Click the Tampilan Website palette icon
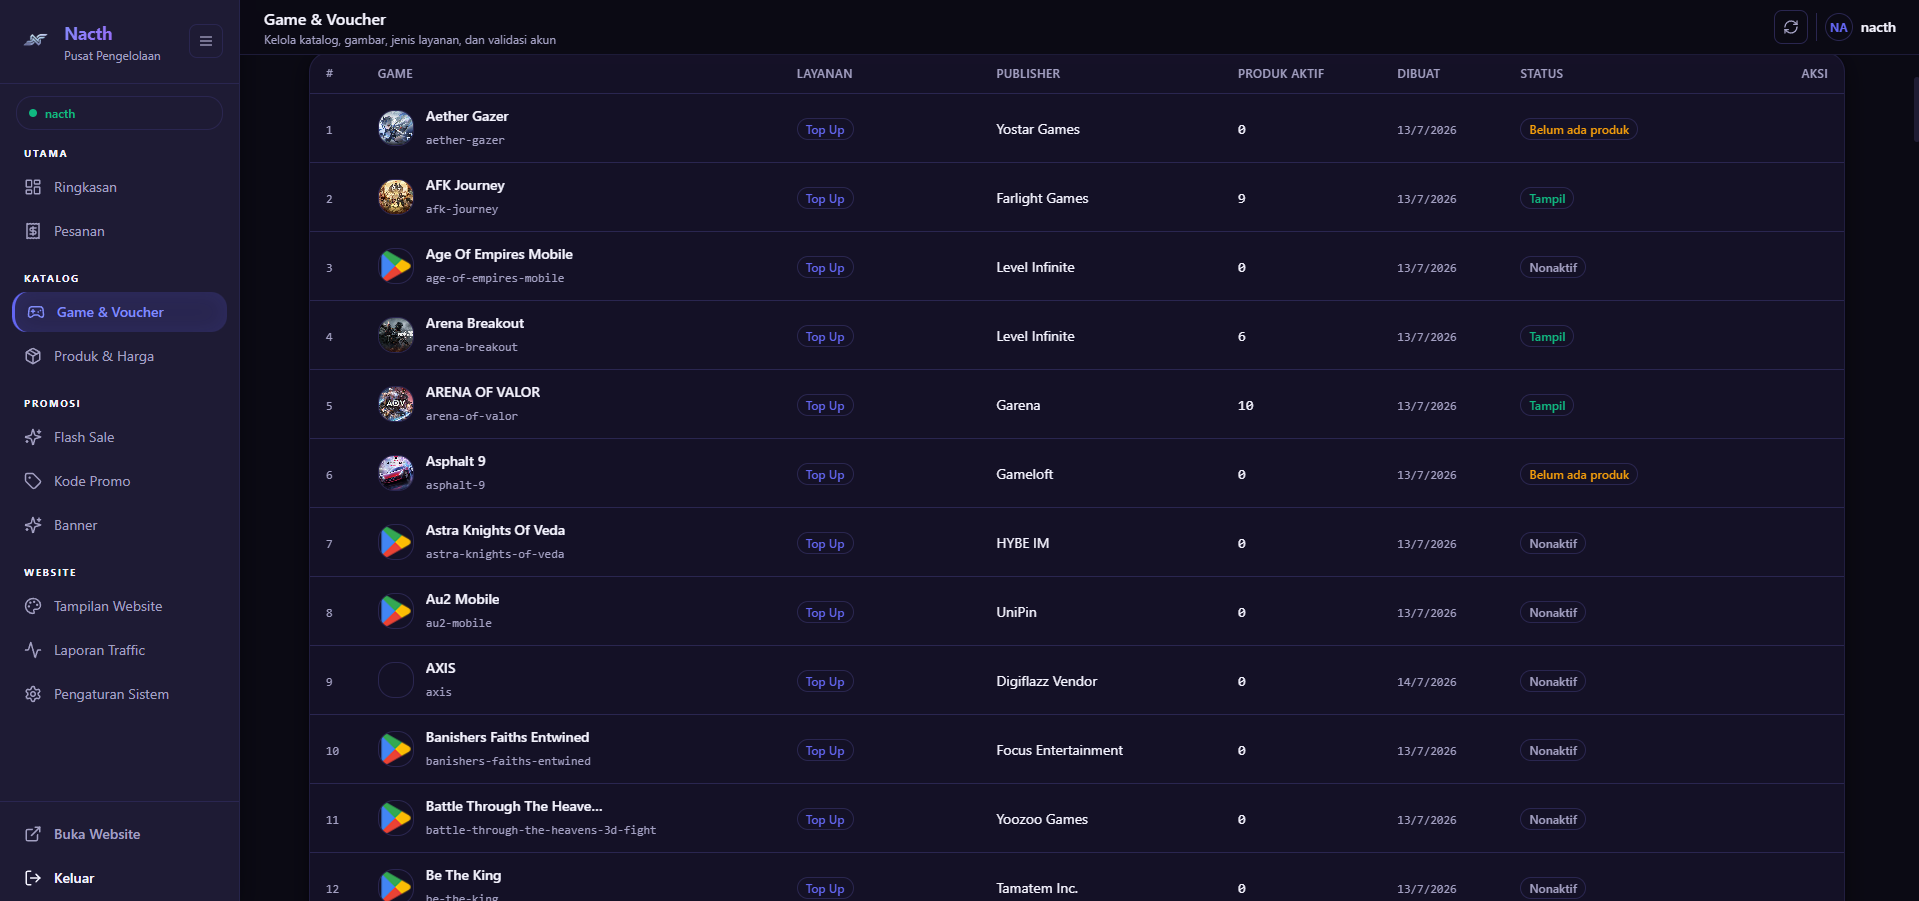 (33, 606)
